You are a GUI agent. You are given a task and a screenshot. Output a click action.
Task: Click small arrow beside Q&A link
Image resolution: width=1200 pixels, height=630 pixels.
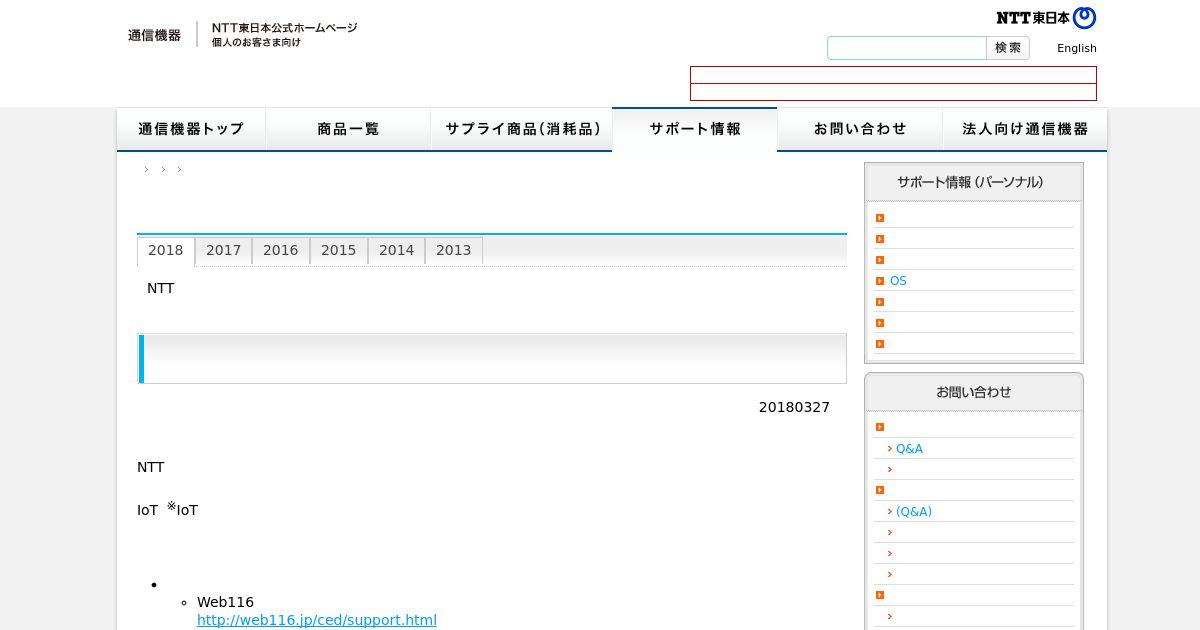(x=890, y=449)
